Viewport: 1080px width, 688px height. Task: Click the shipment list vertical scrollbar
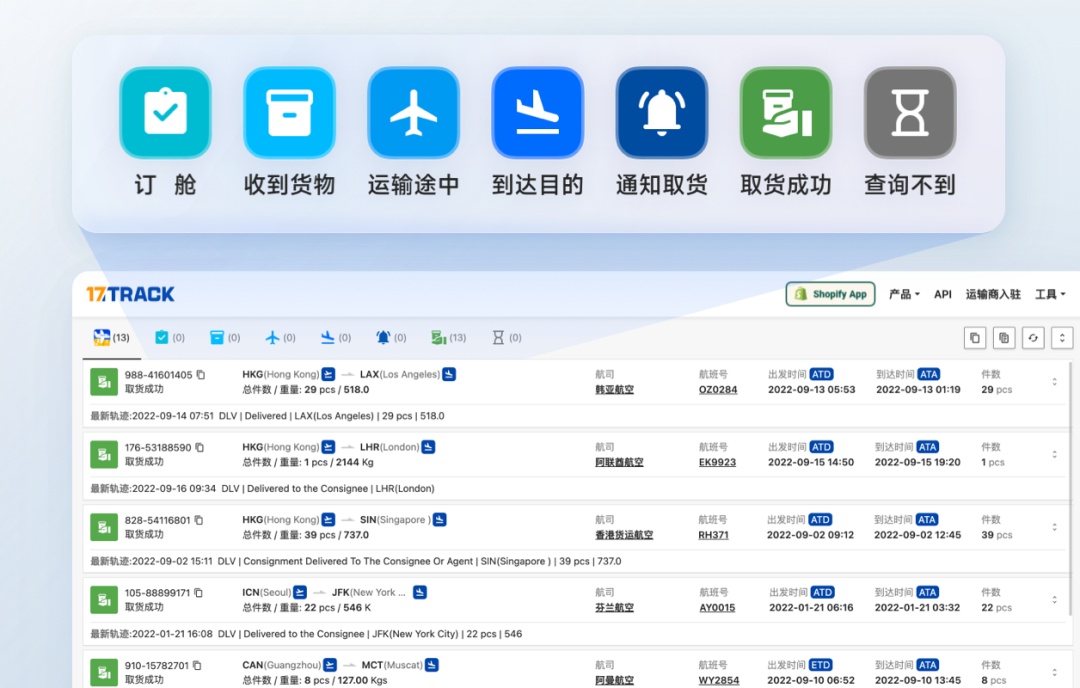pos(1070,489)
